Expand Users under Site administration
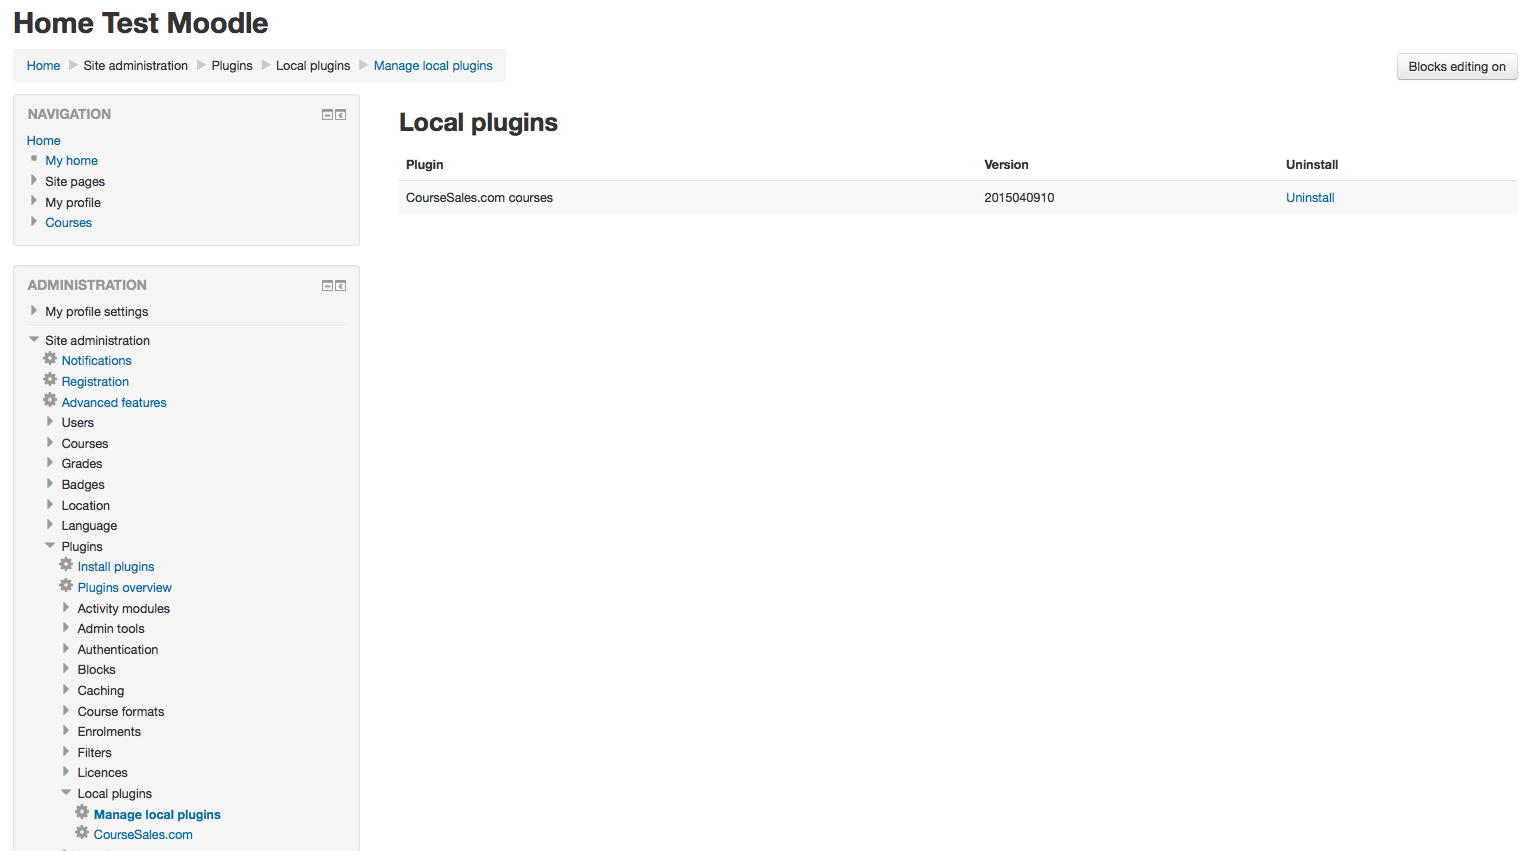 click(x=50, y=422)
